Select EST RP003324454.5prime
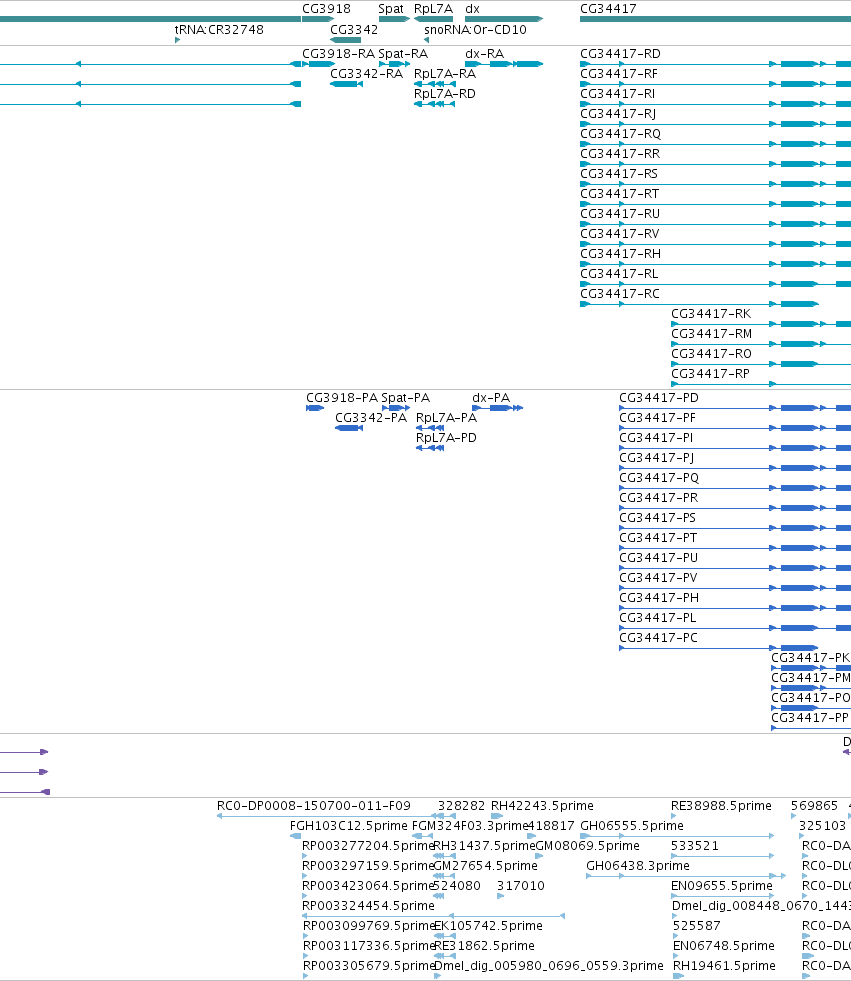The image size is (851, 981). (368, 906)
